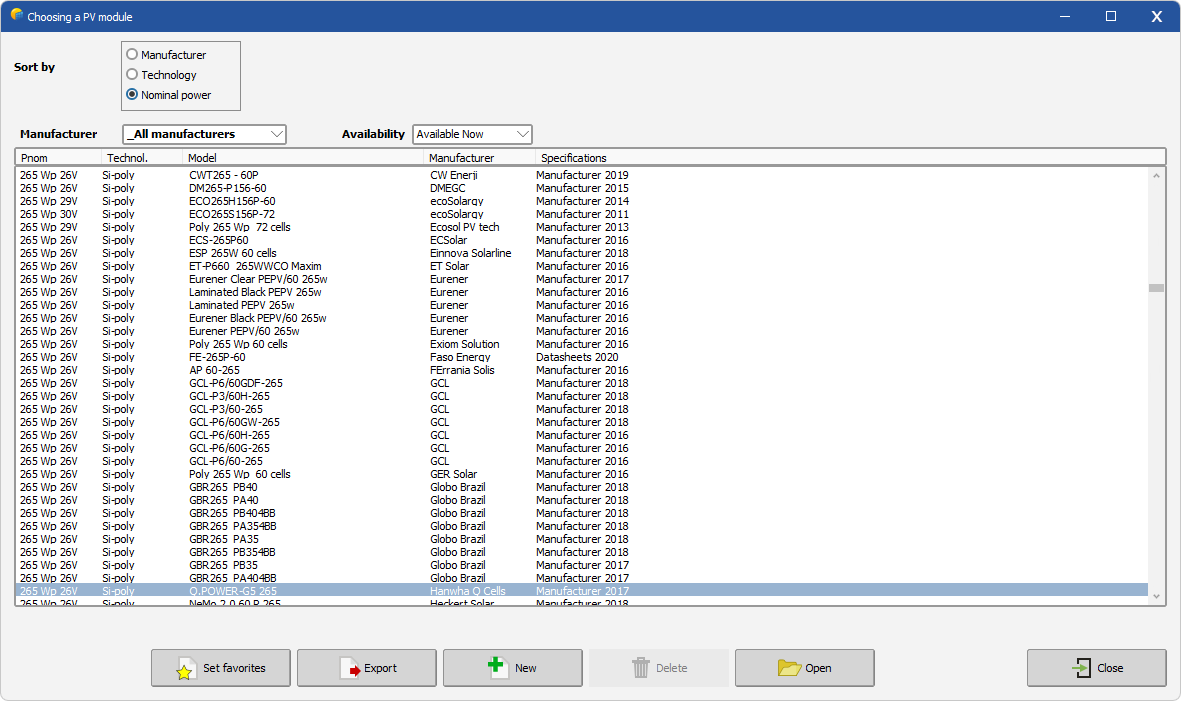The height and width of the screenshot is (701, 1181).
Task: Click the vertical scrollbar thumb
Action: [1156, 288]
